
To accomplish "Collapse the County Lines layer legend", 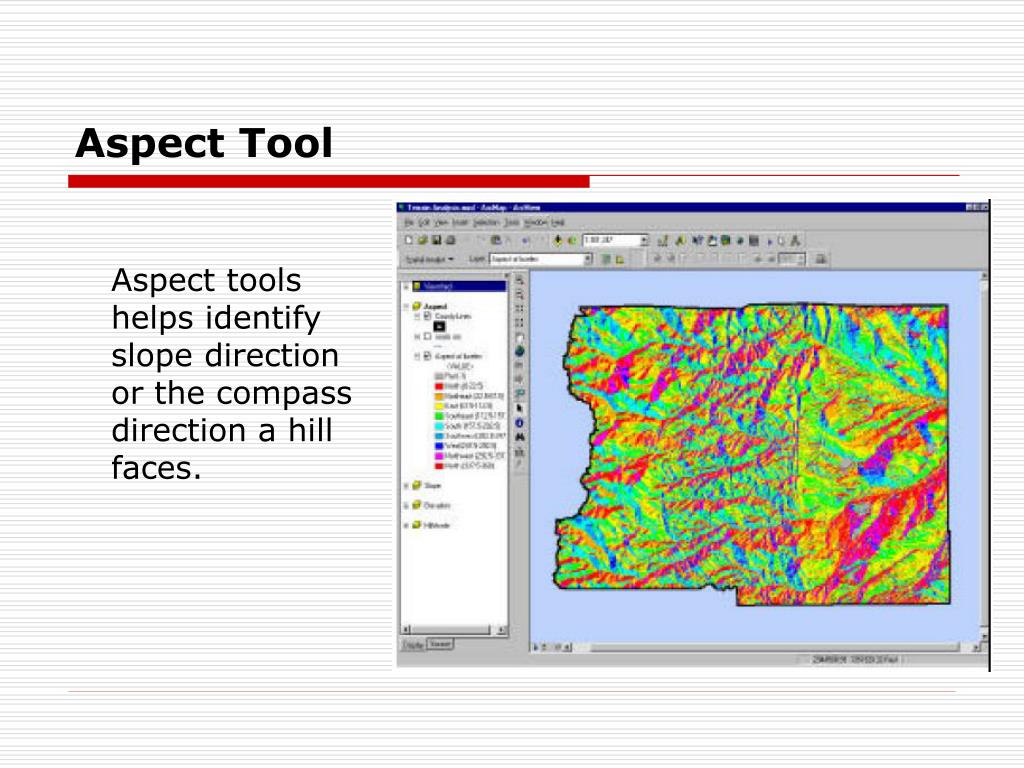I will pos(417,316).
